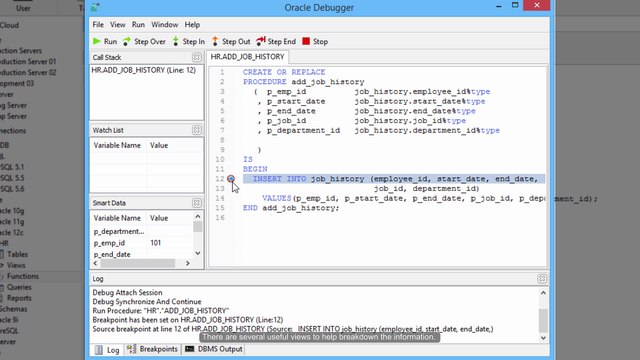Open the Window menu
The width and height of the screenshot is (640, 360).
[x=164, y=25]
